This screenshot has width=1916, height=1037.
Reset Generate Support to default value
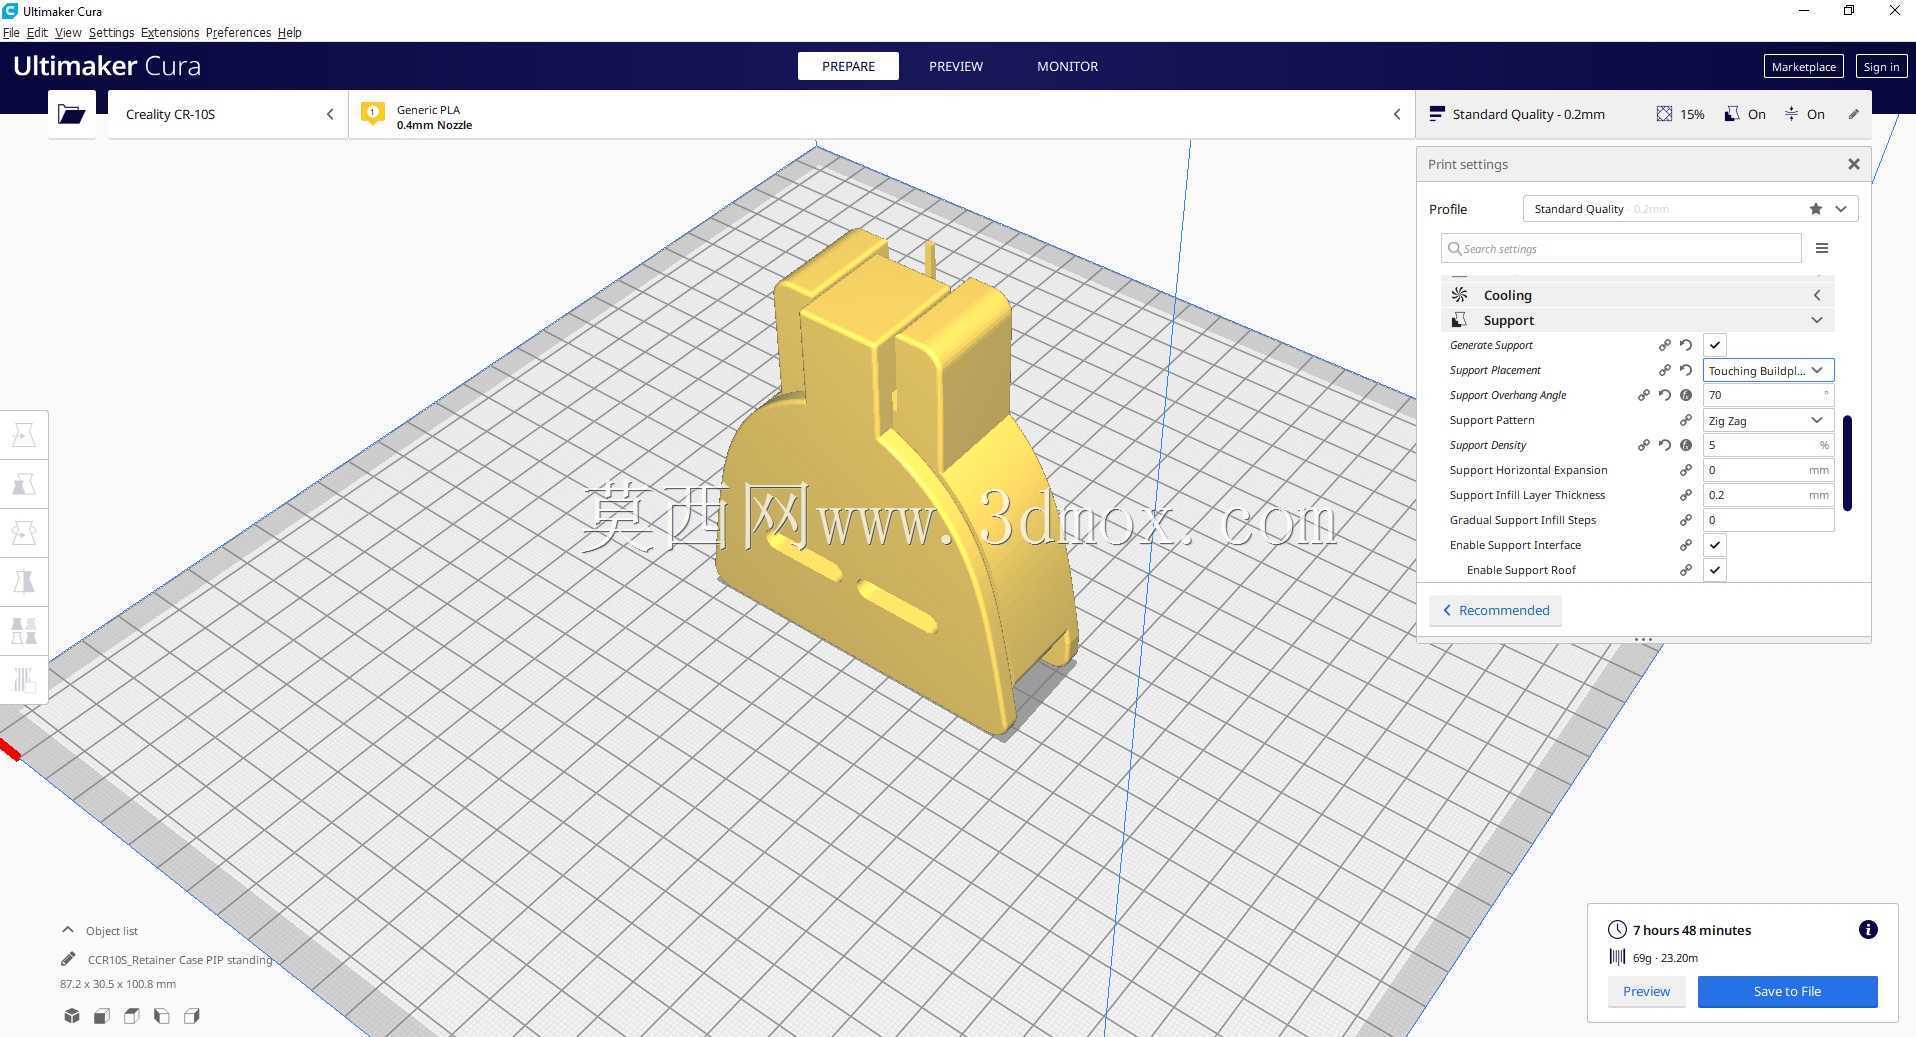pos(1686,345)
